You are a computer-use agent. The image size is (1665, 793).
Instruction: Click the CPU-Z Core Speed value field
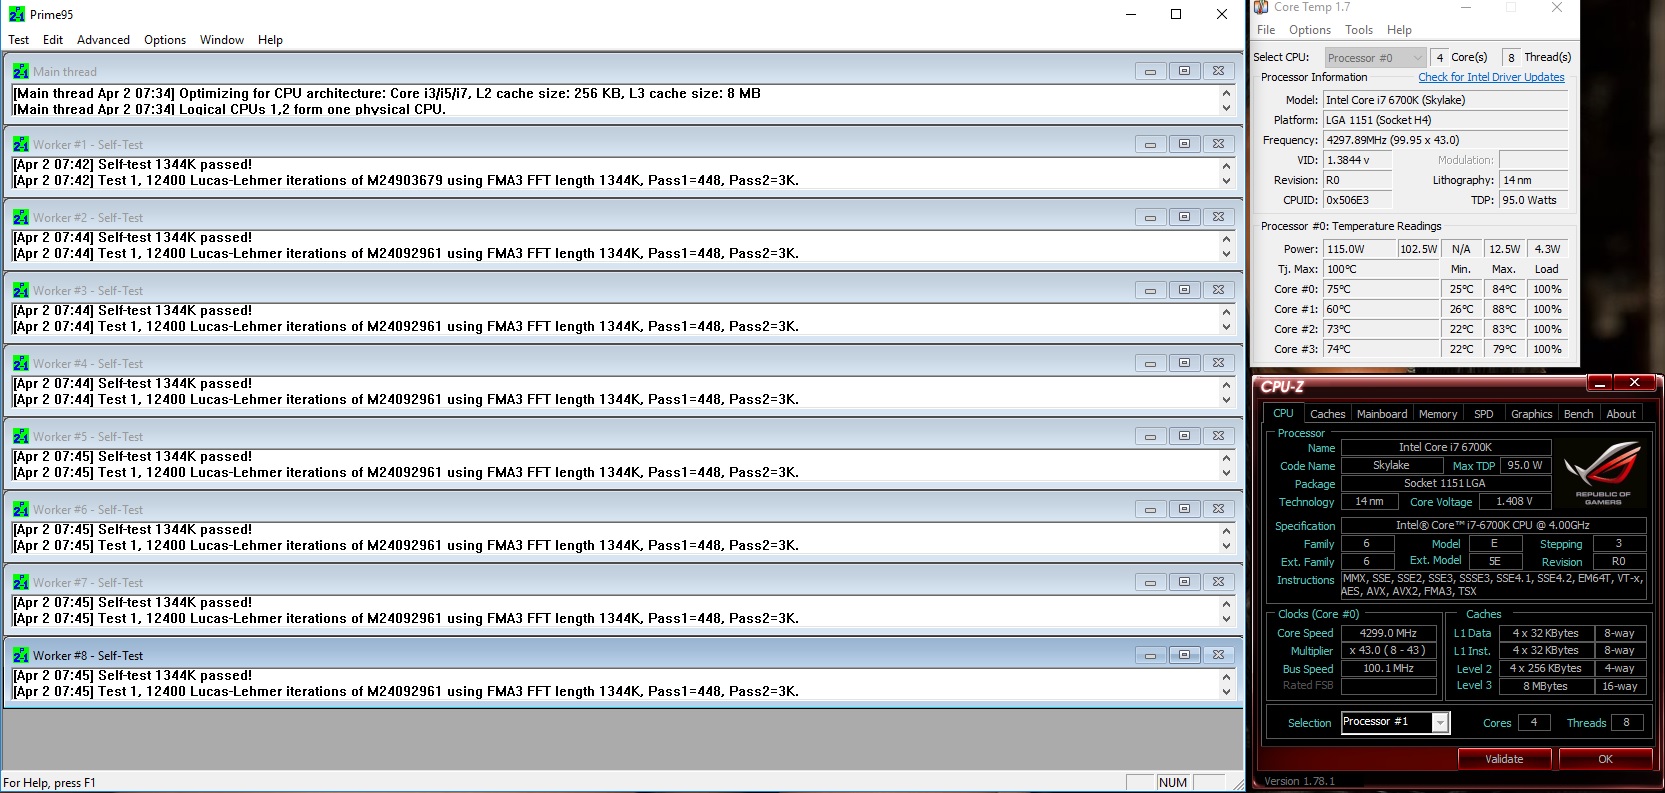click(x=1388, y=633)
